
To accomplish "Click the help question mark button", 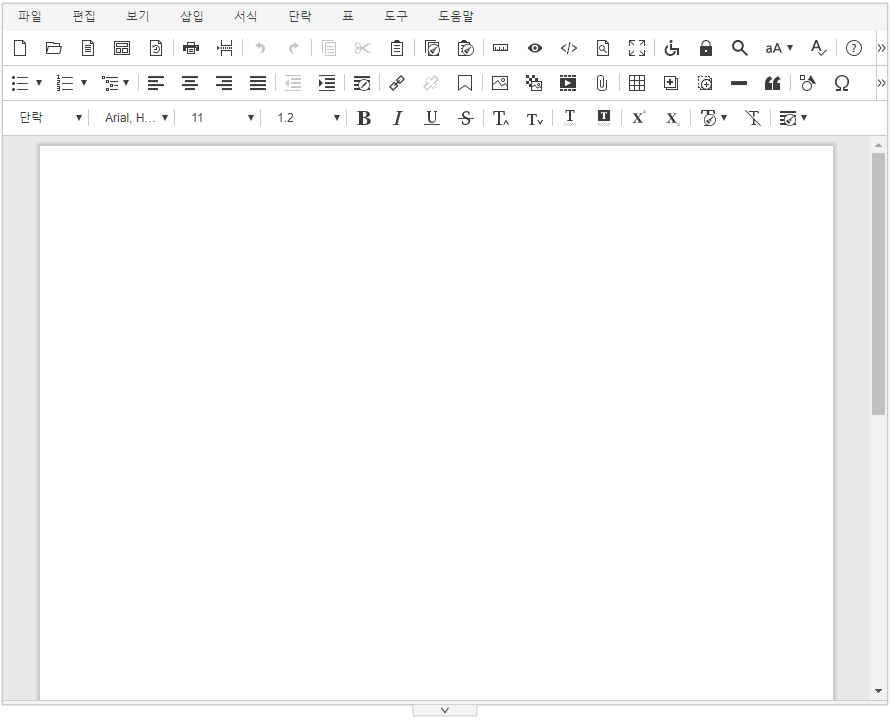I will (854, 48).
